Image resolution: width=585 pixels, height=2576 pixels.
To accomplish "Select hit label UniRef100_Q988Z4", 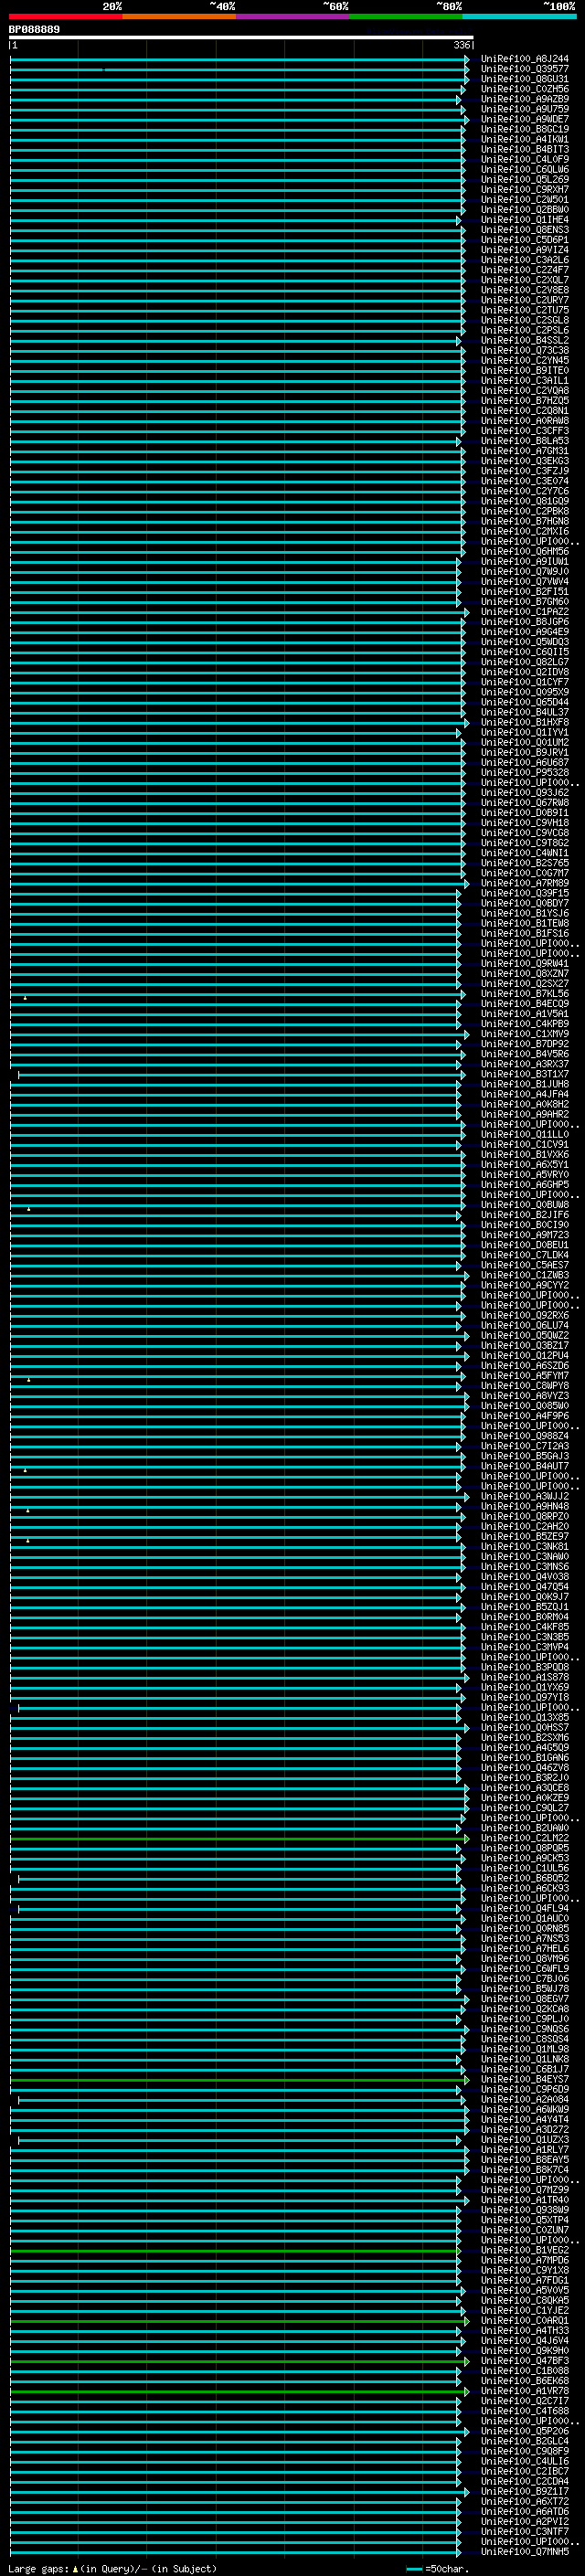I will pyautogui.click(x=525, y=1436).
